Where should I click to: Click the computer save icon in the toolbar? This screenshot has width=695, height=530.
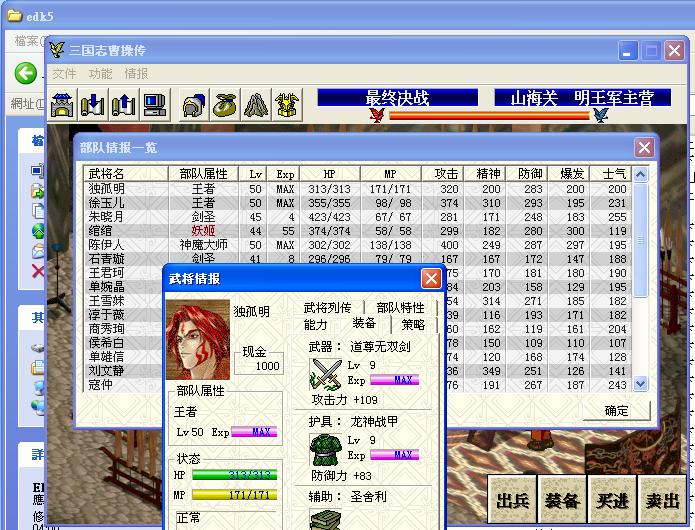click(x=154, y=104)
